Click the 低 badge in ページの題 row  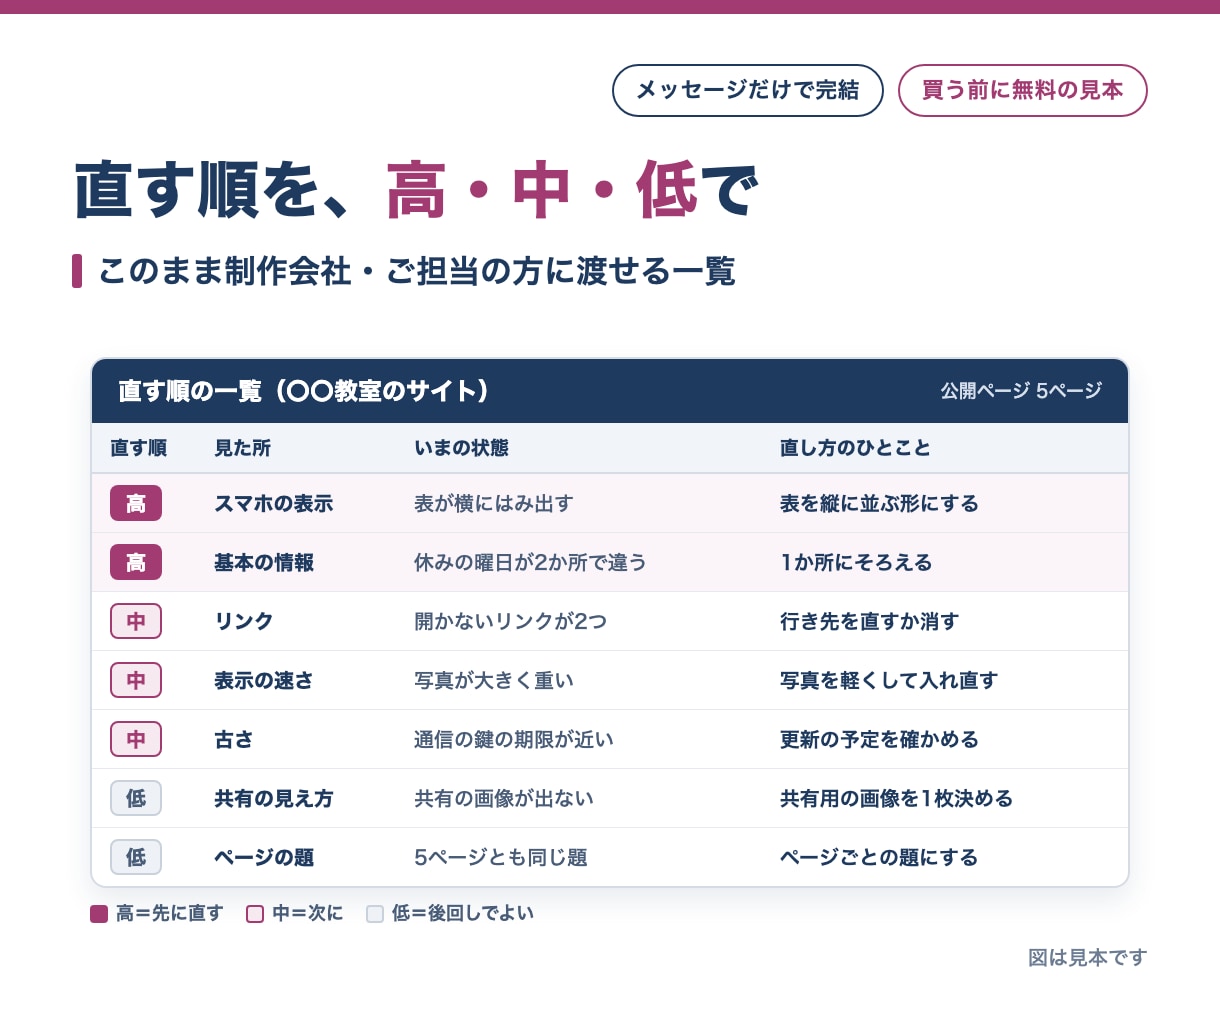[136, 857]
